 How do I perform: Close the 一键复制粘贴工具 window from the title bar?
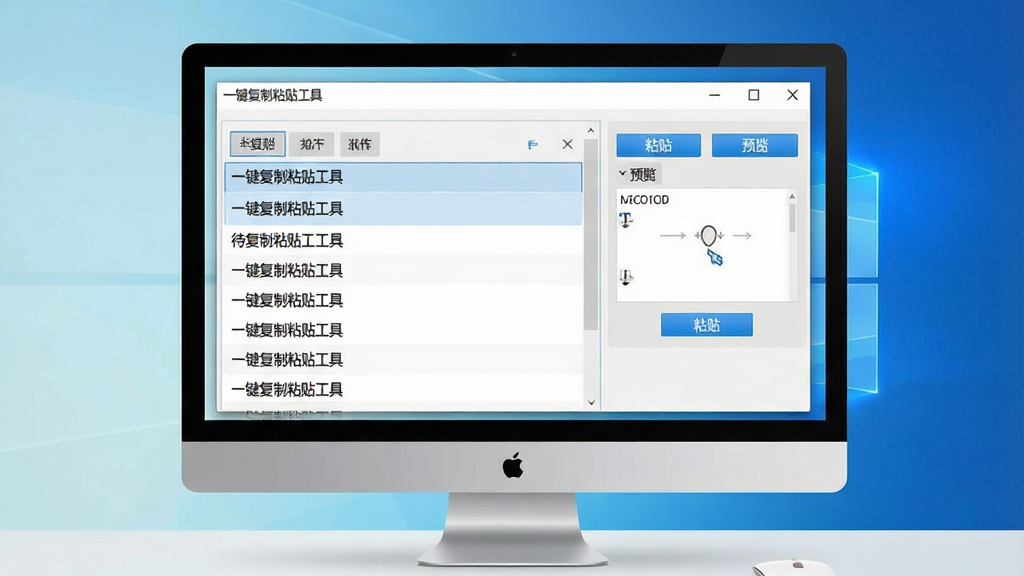(792, 95)
